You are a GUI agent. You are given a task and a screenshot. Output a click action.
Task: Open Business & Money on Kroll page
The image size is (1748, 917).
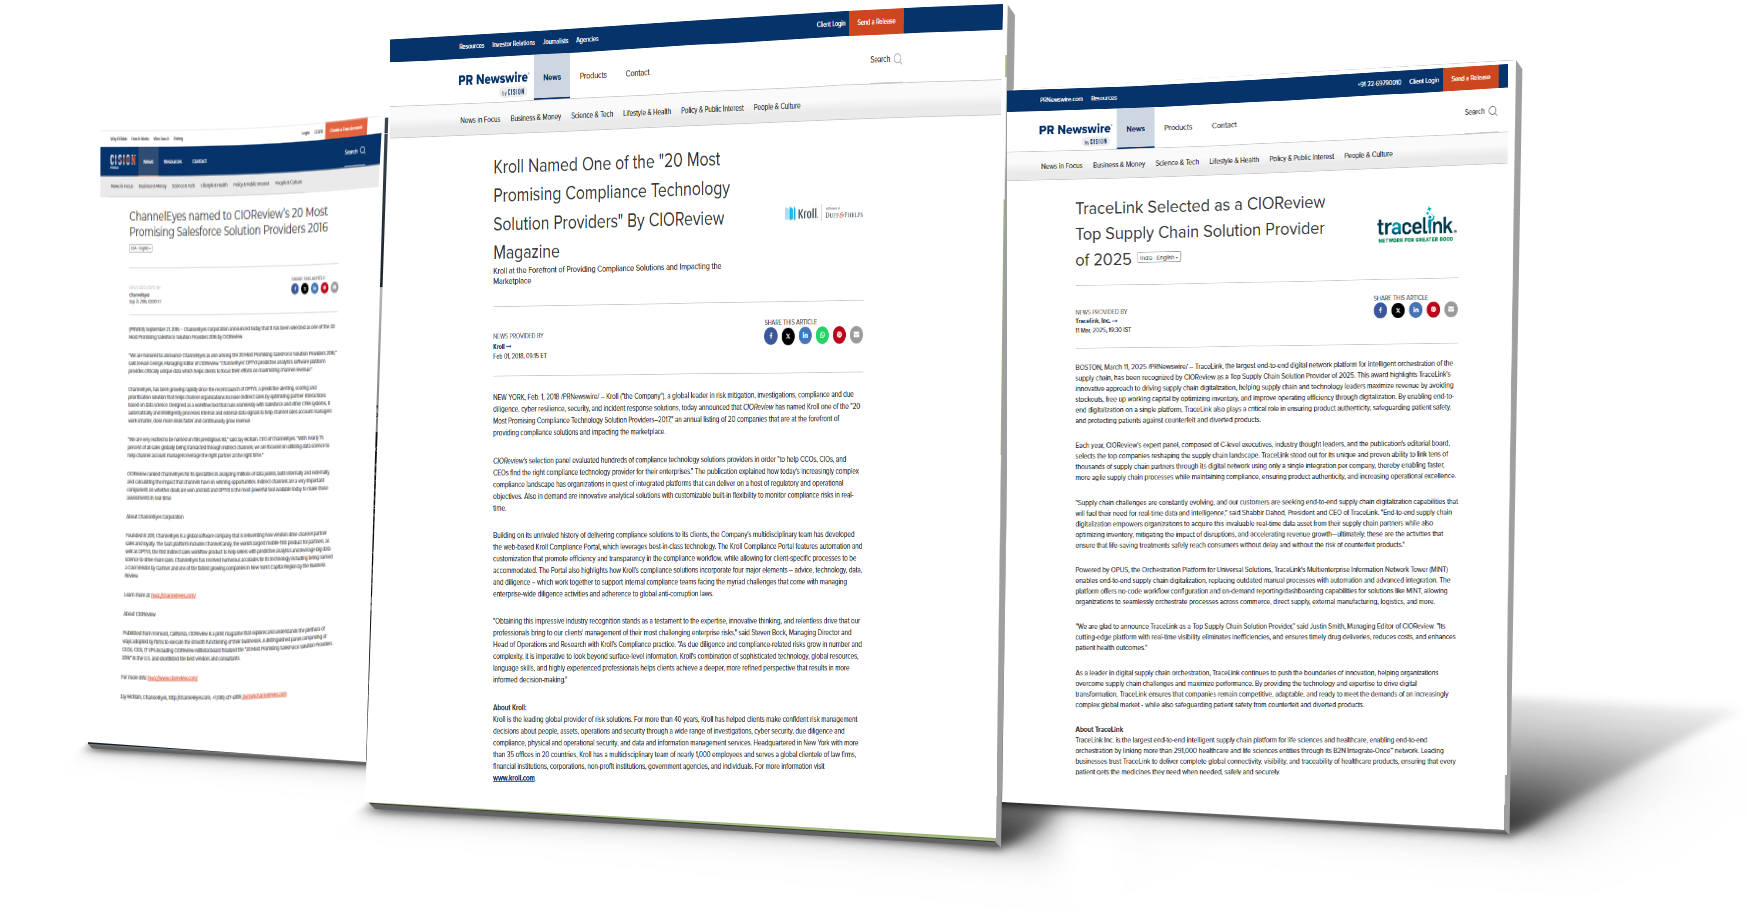pos(536,117)
